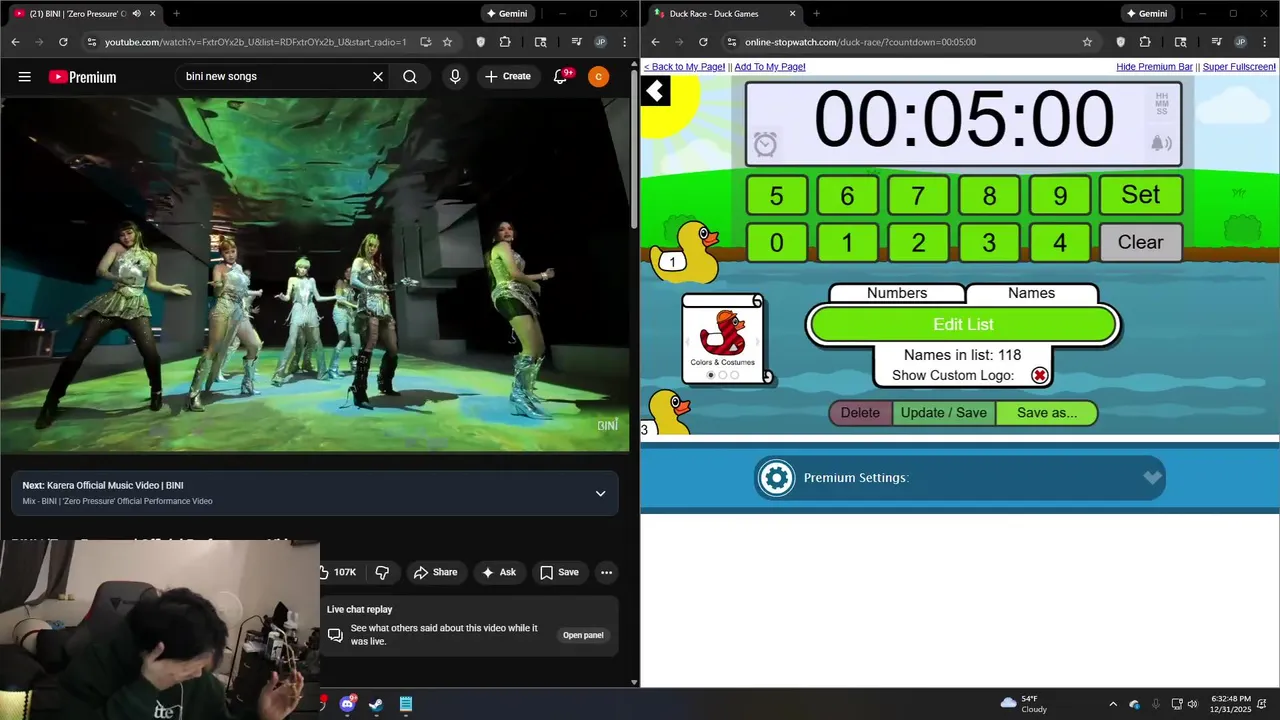
Task: Click the green Edit List button
Action: click(963, 324)
